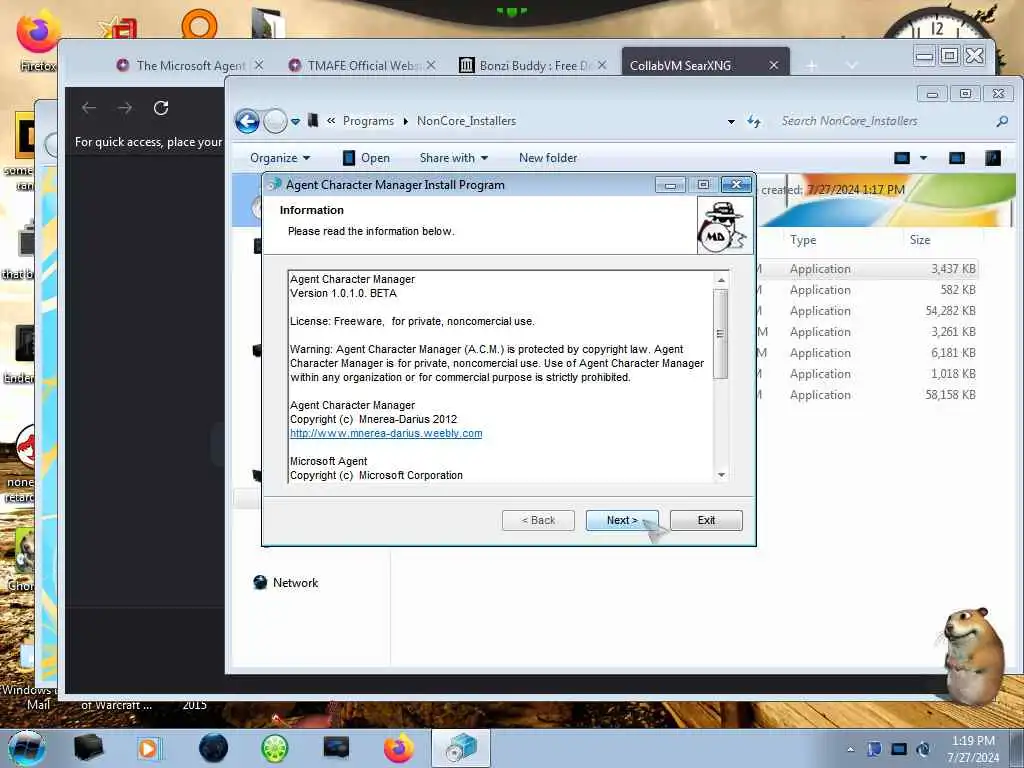
Task: Click the browser forward arrow
Action: pyautogui.click(x=125, y=108)
